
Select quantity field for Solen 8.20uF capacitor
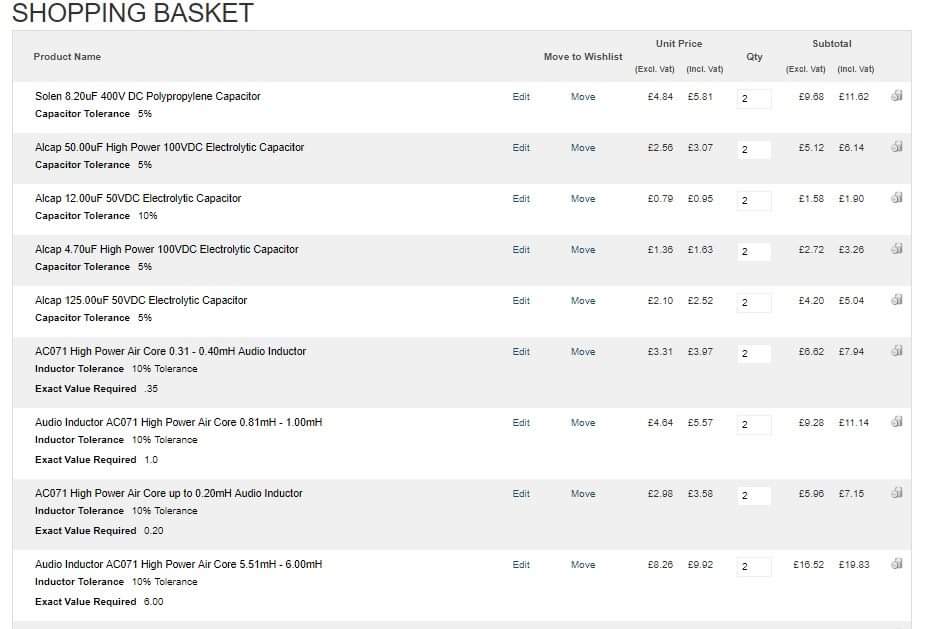tap(754, 99)
